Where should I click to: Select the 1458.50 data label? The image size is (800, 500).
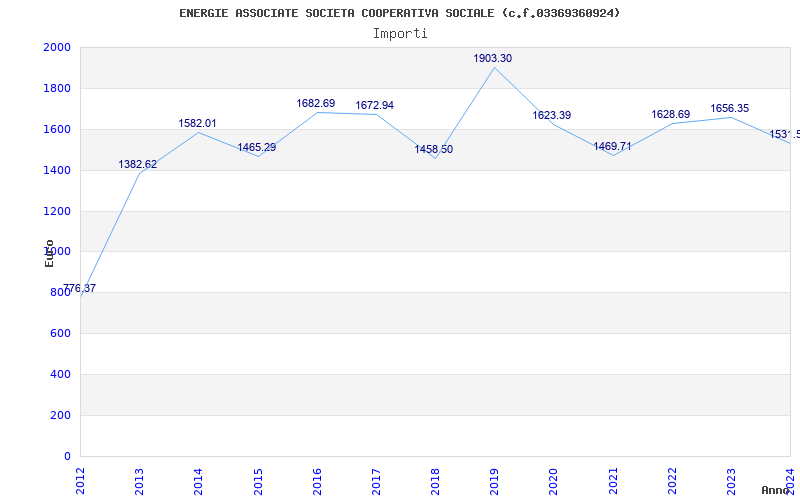(433, 150)
